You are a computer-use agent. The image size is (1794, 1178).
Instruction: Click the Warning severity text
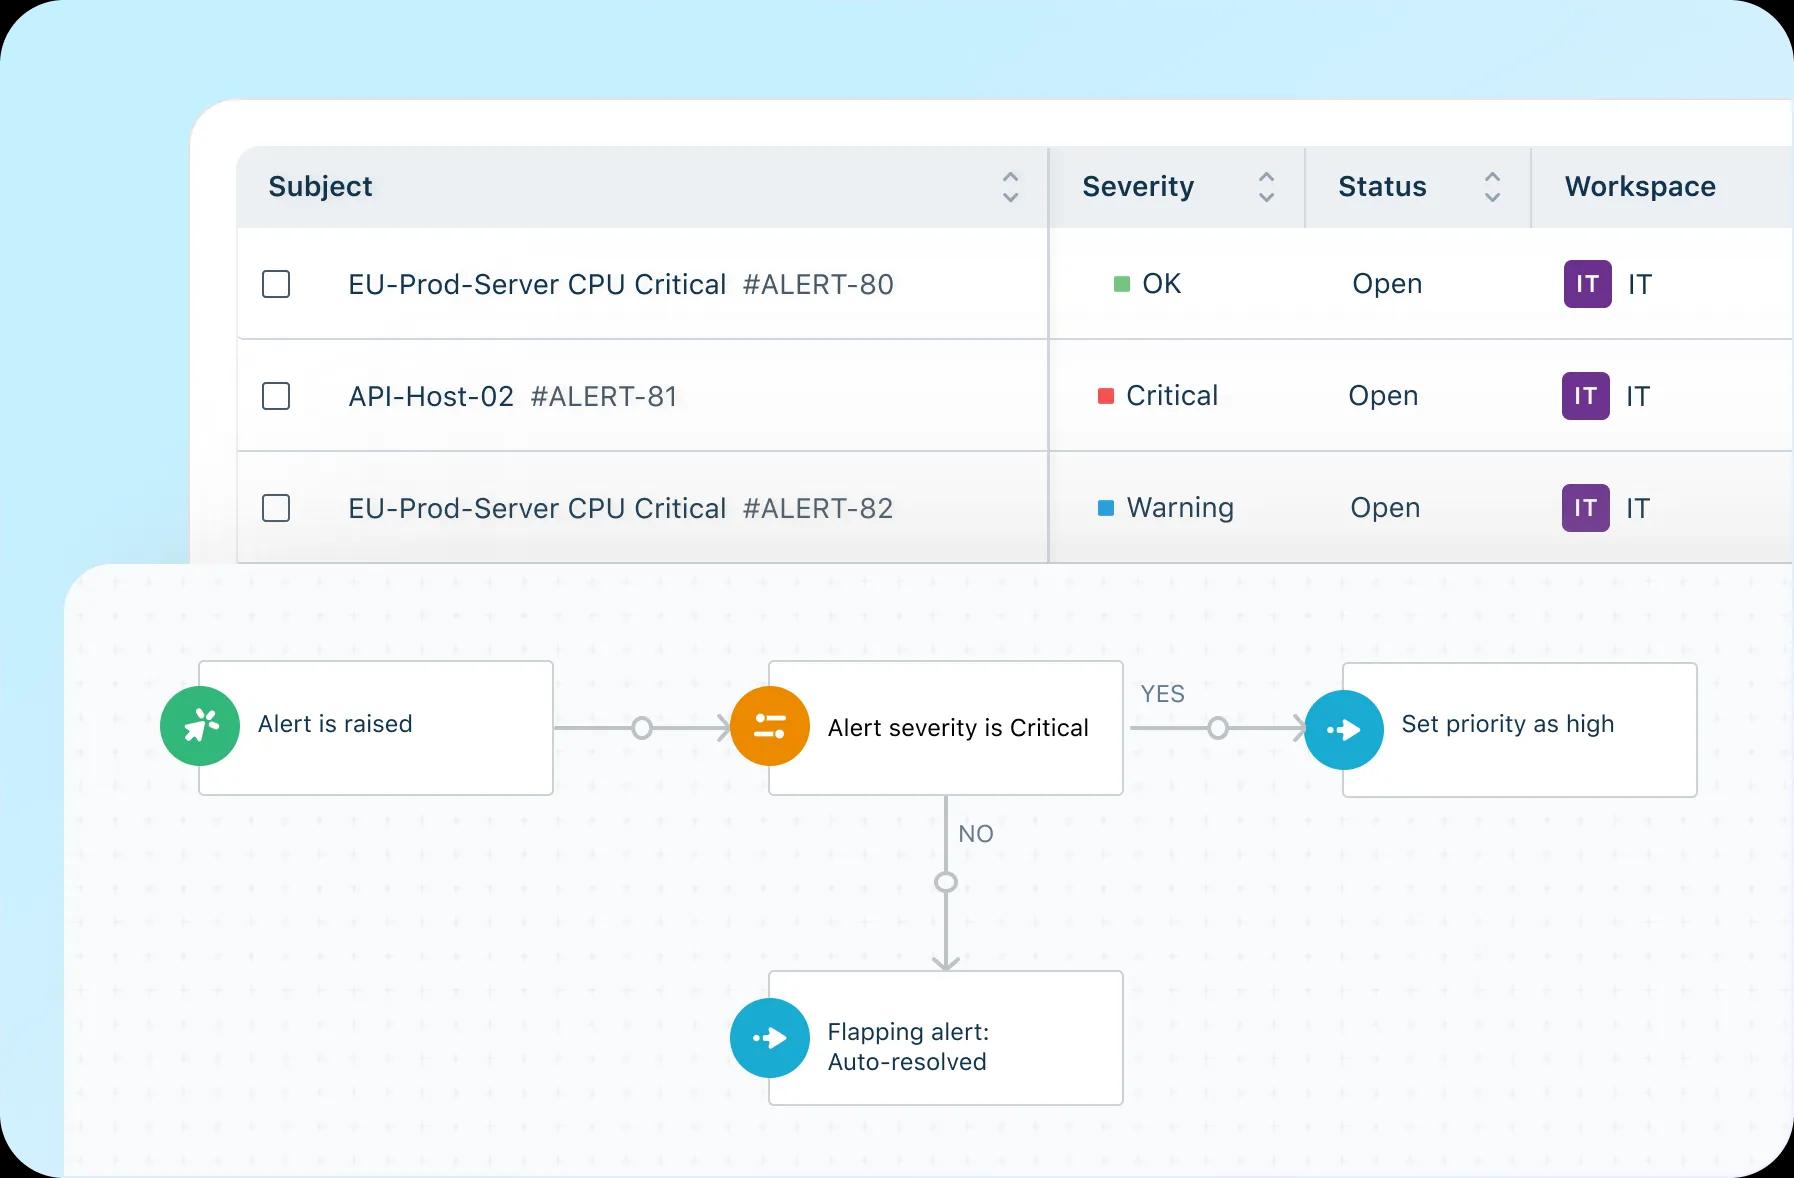tap(1180, 508)
